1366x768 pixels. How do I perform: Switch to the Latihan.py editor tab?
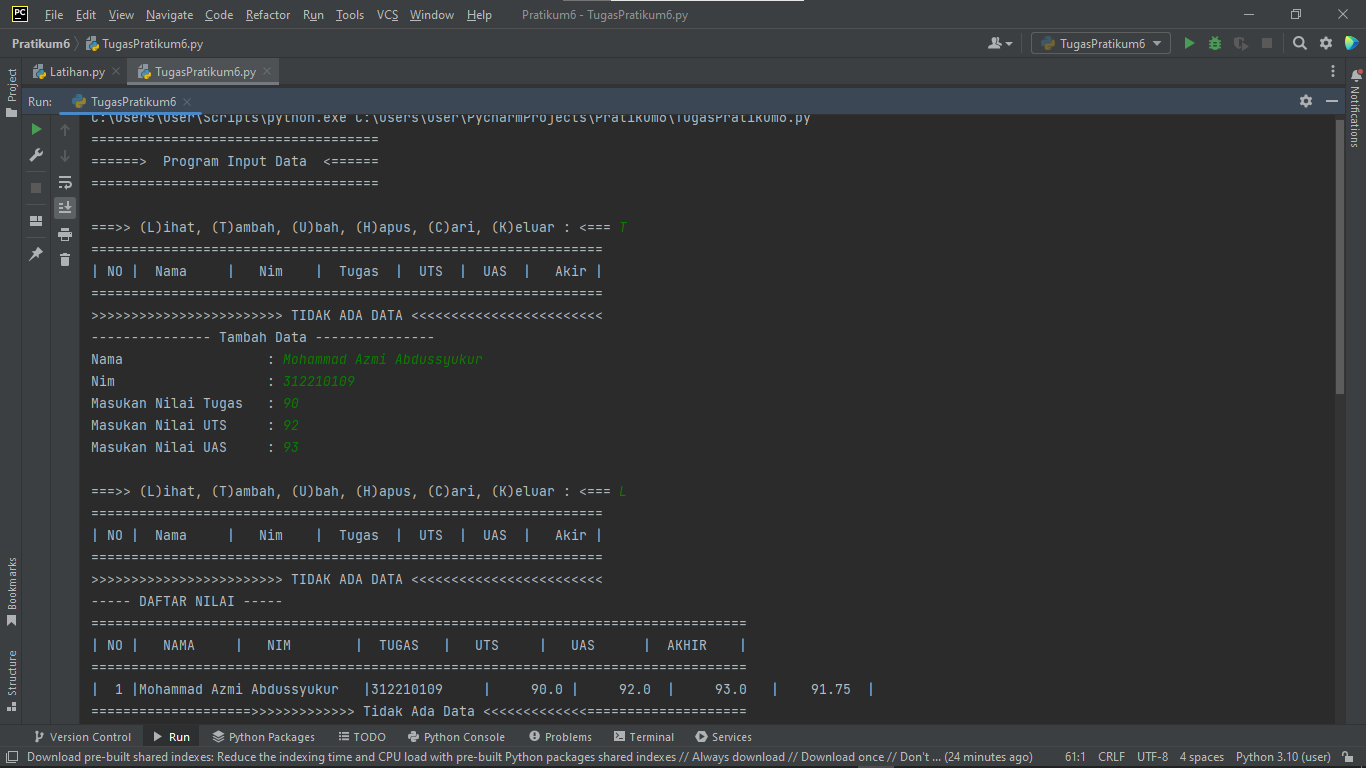pyautogui.click(x=77, y=72)
